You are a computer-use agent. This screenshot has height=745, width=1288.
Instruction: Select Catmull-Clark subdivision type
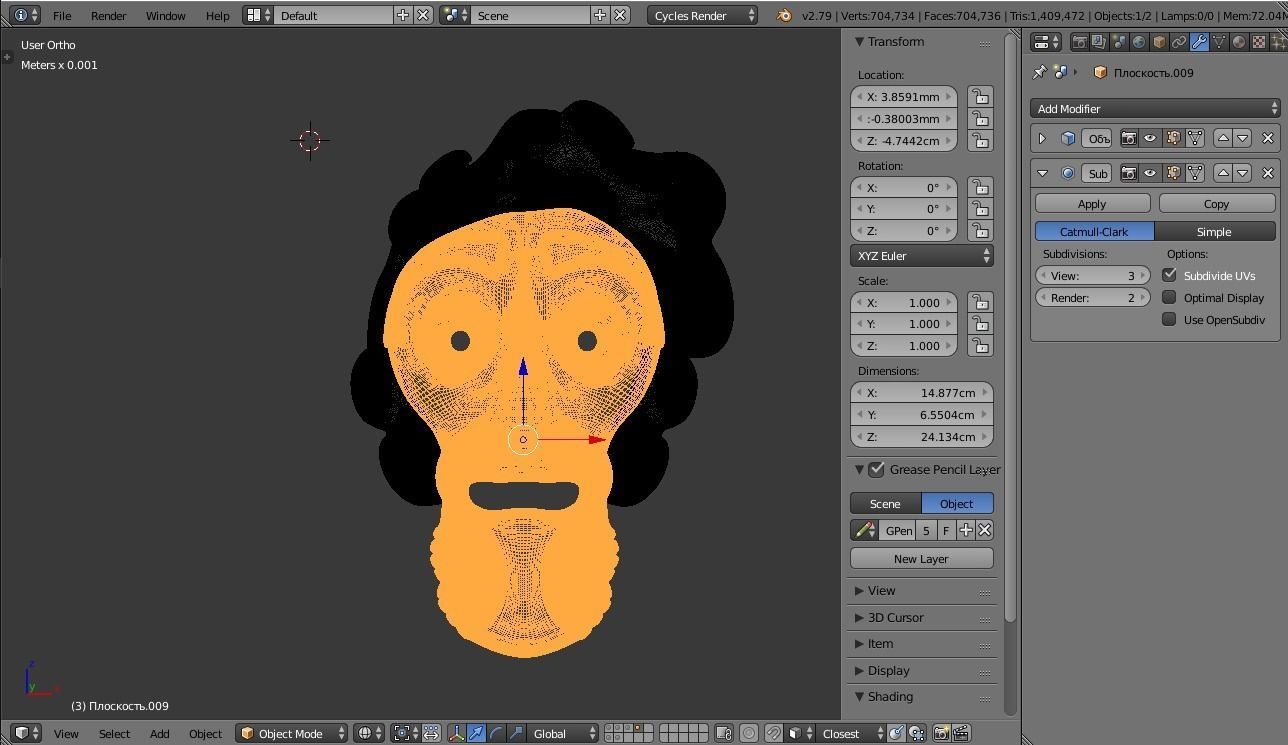click(x=1094, y=231)
